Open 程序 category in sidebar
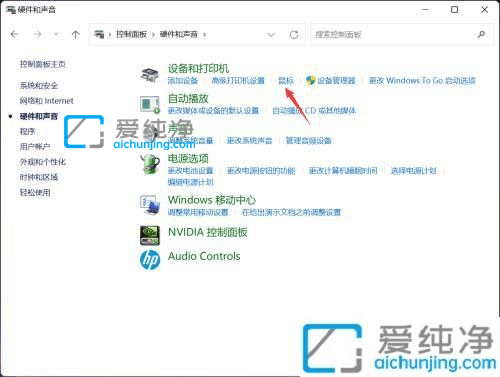 click(27, 132)
